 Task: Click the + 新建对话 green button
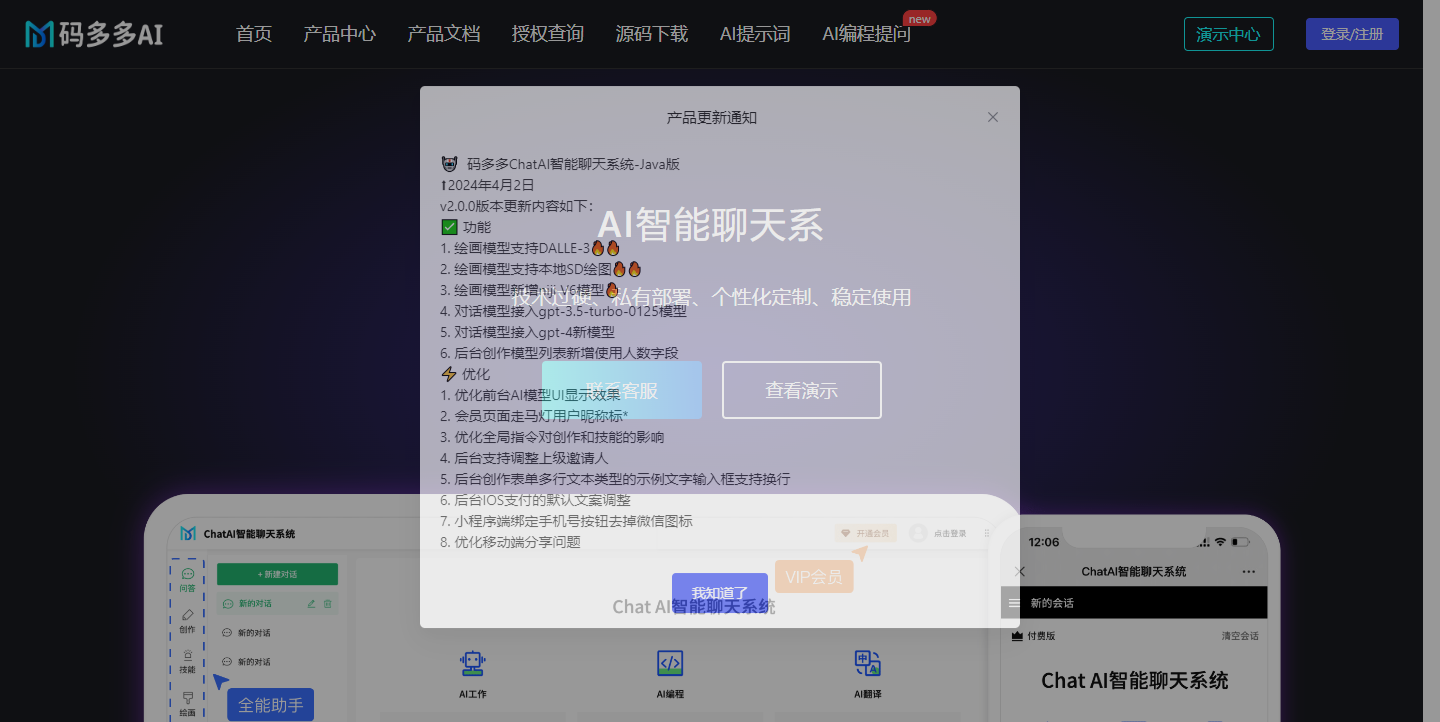277,574
